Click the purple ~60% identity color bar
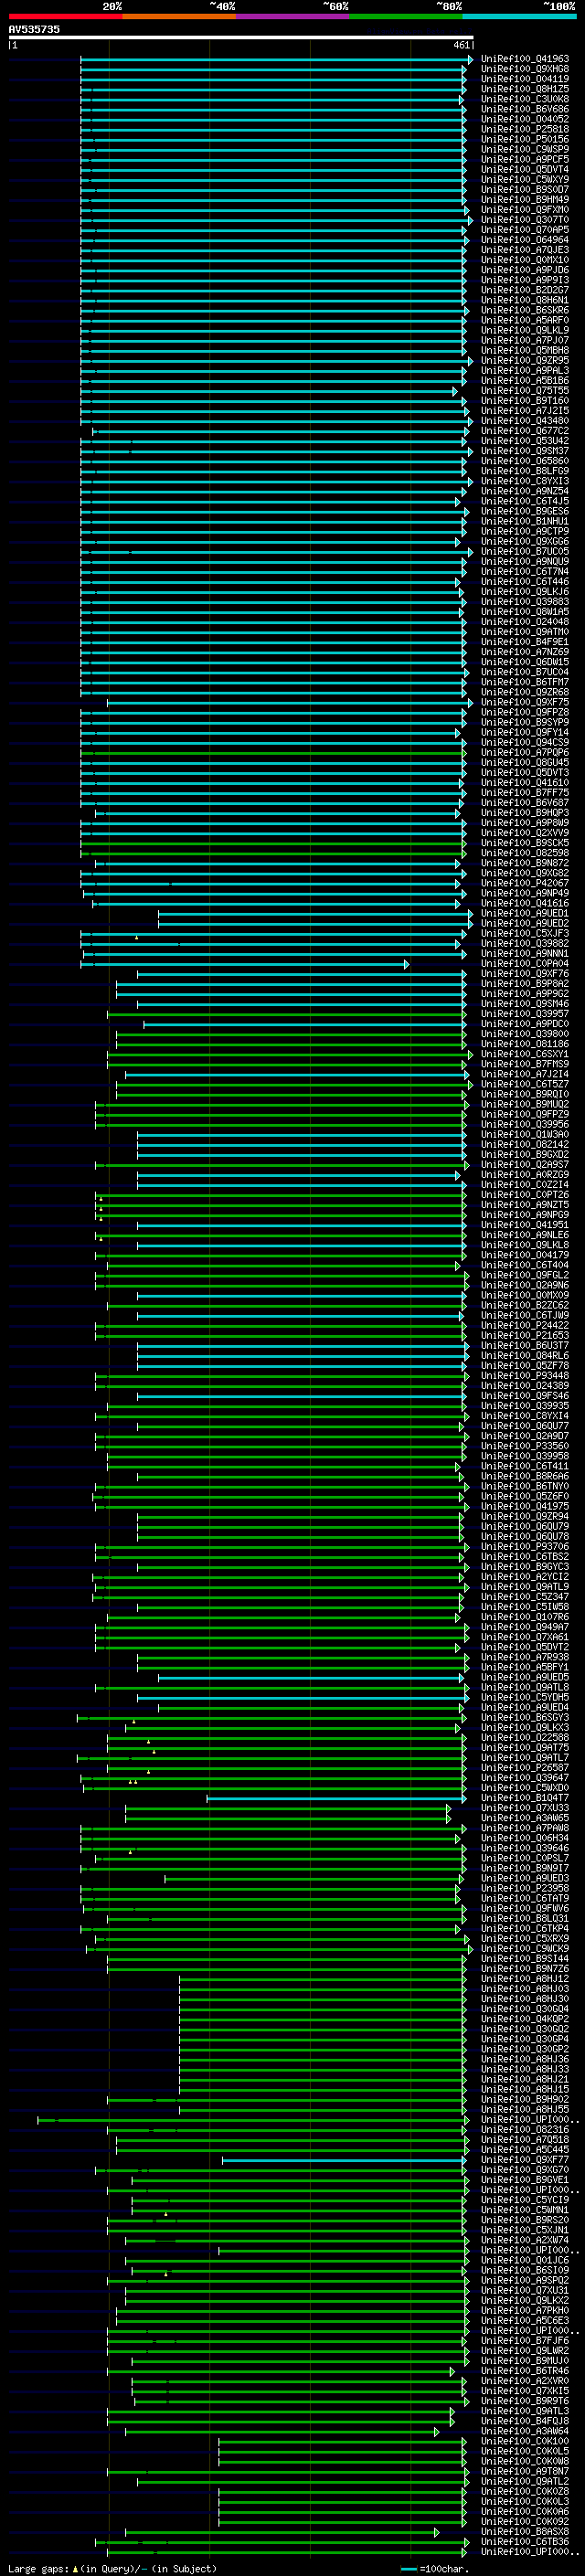The width and height of the screenshot is (585, 2576). (x=292, y=16)
